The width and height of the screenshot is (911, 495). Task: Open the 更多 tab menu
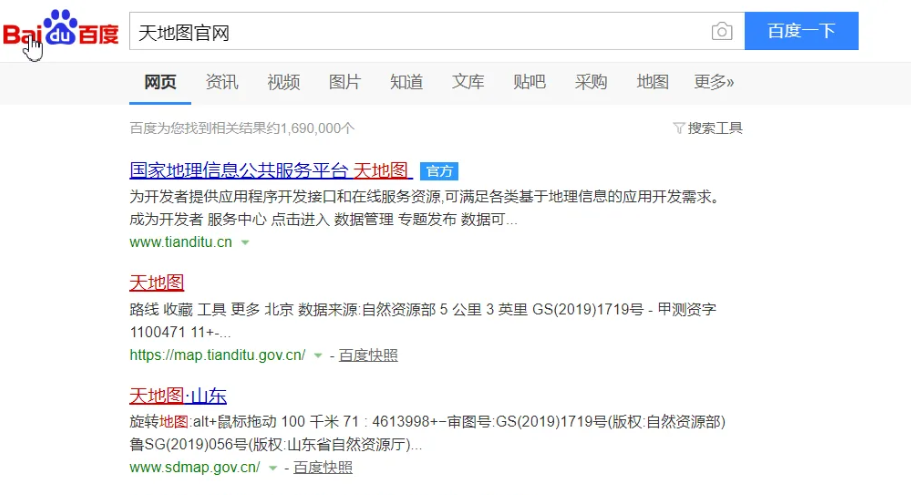(714, 82)
